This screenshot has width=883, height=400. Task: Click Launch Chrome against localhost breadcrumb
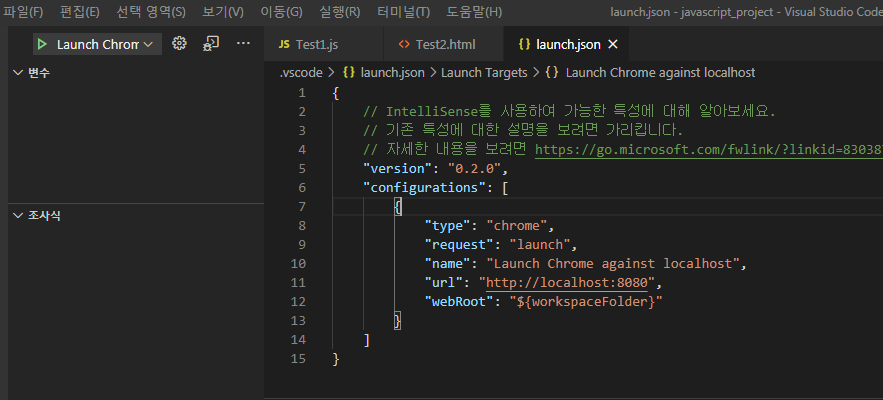(x=660, y=73)
